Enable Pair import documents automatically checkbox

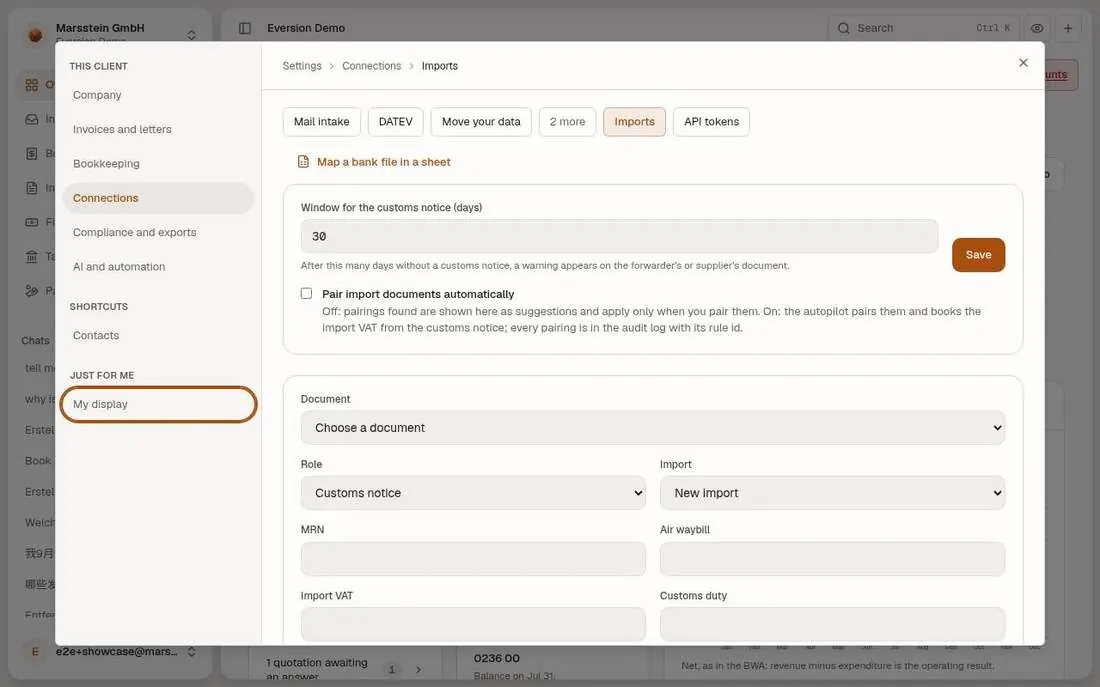click(x=307, y=293)
